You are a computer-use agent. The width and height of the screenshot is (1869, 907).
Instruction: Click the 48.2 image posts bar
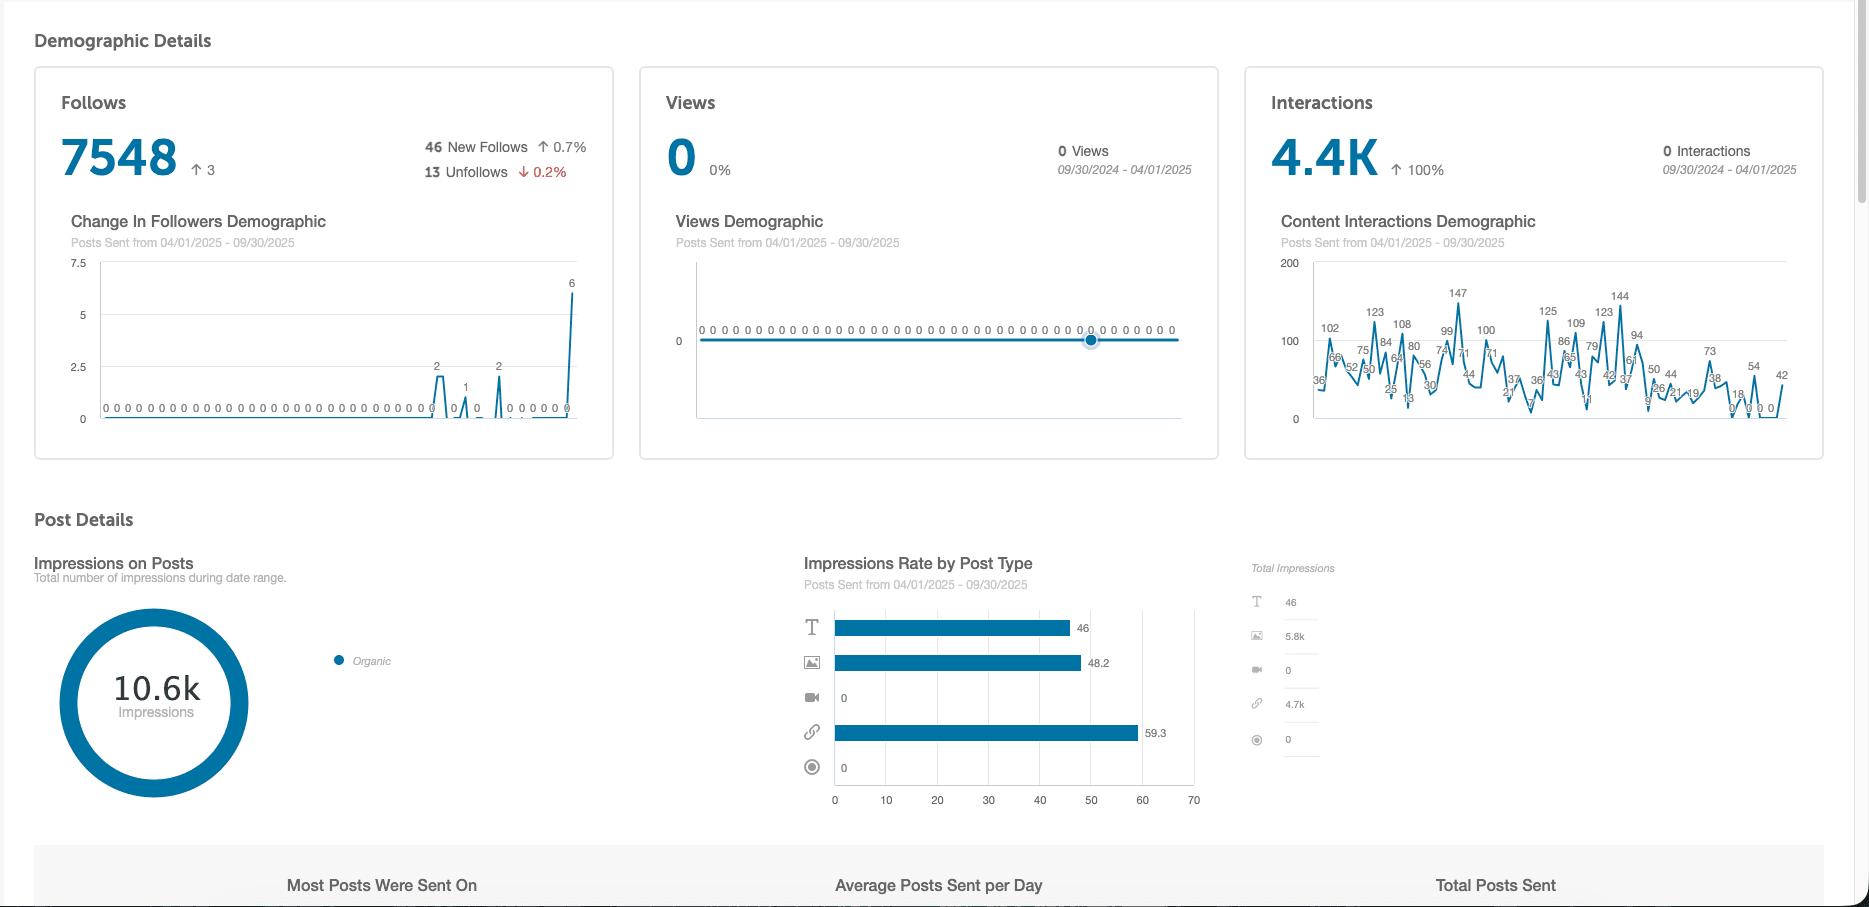[x=957, y=663]
